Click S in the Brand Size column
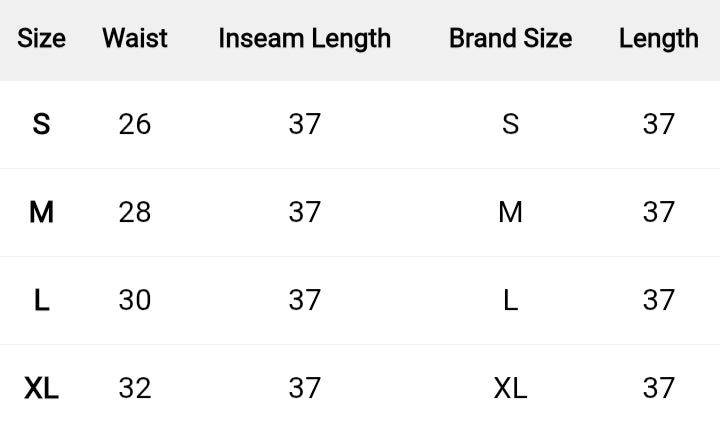This screenshot has height=428, width=720. (510, 124)
